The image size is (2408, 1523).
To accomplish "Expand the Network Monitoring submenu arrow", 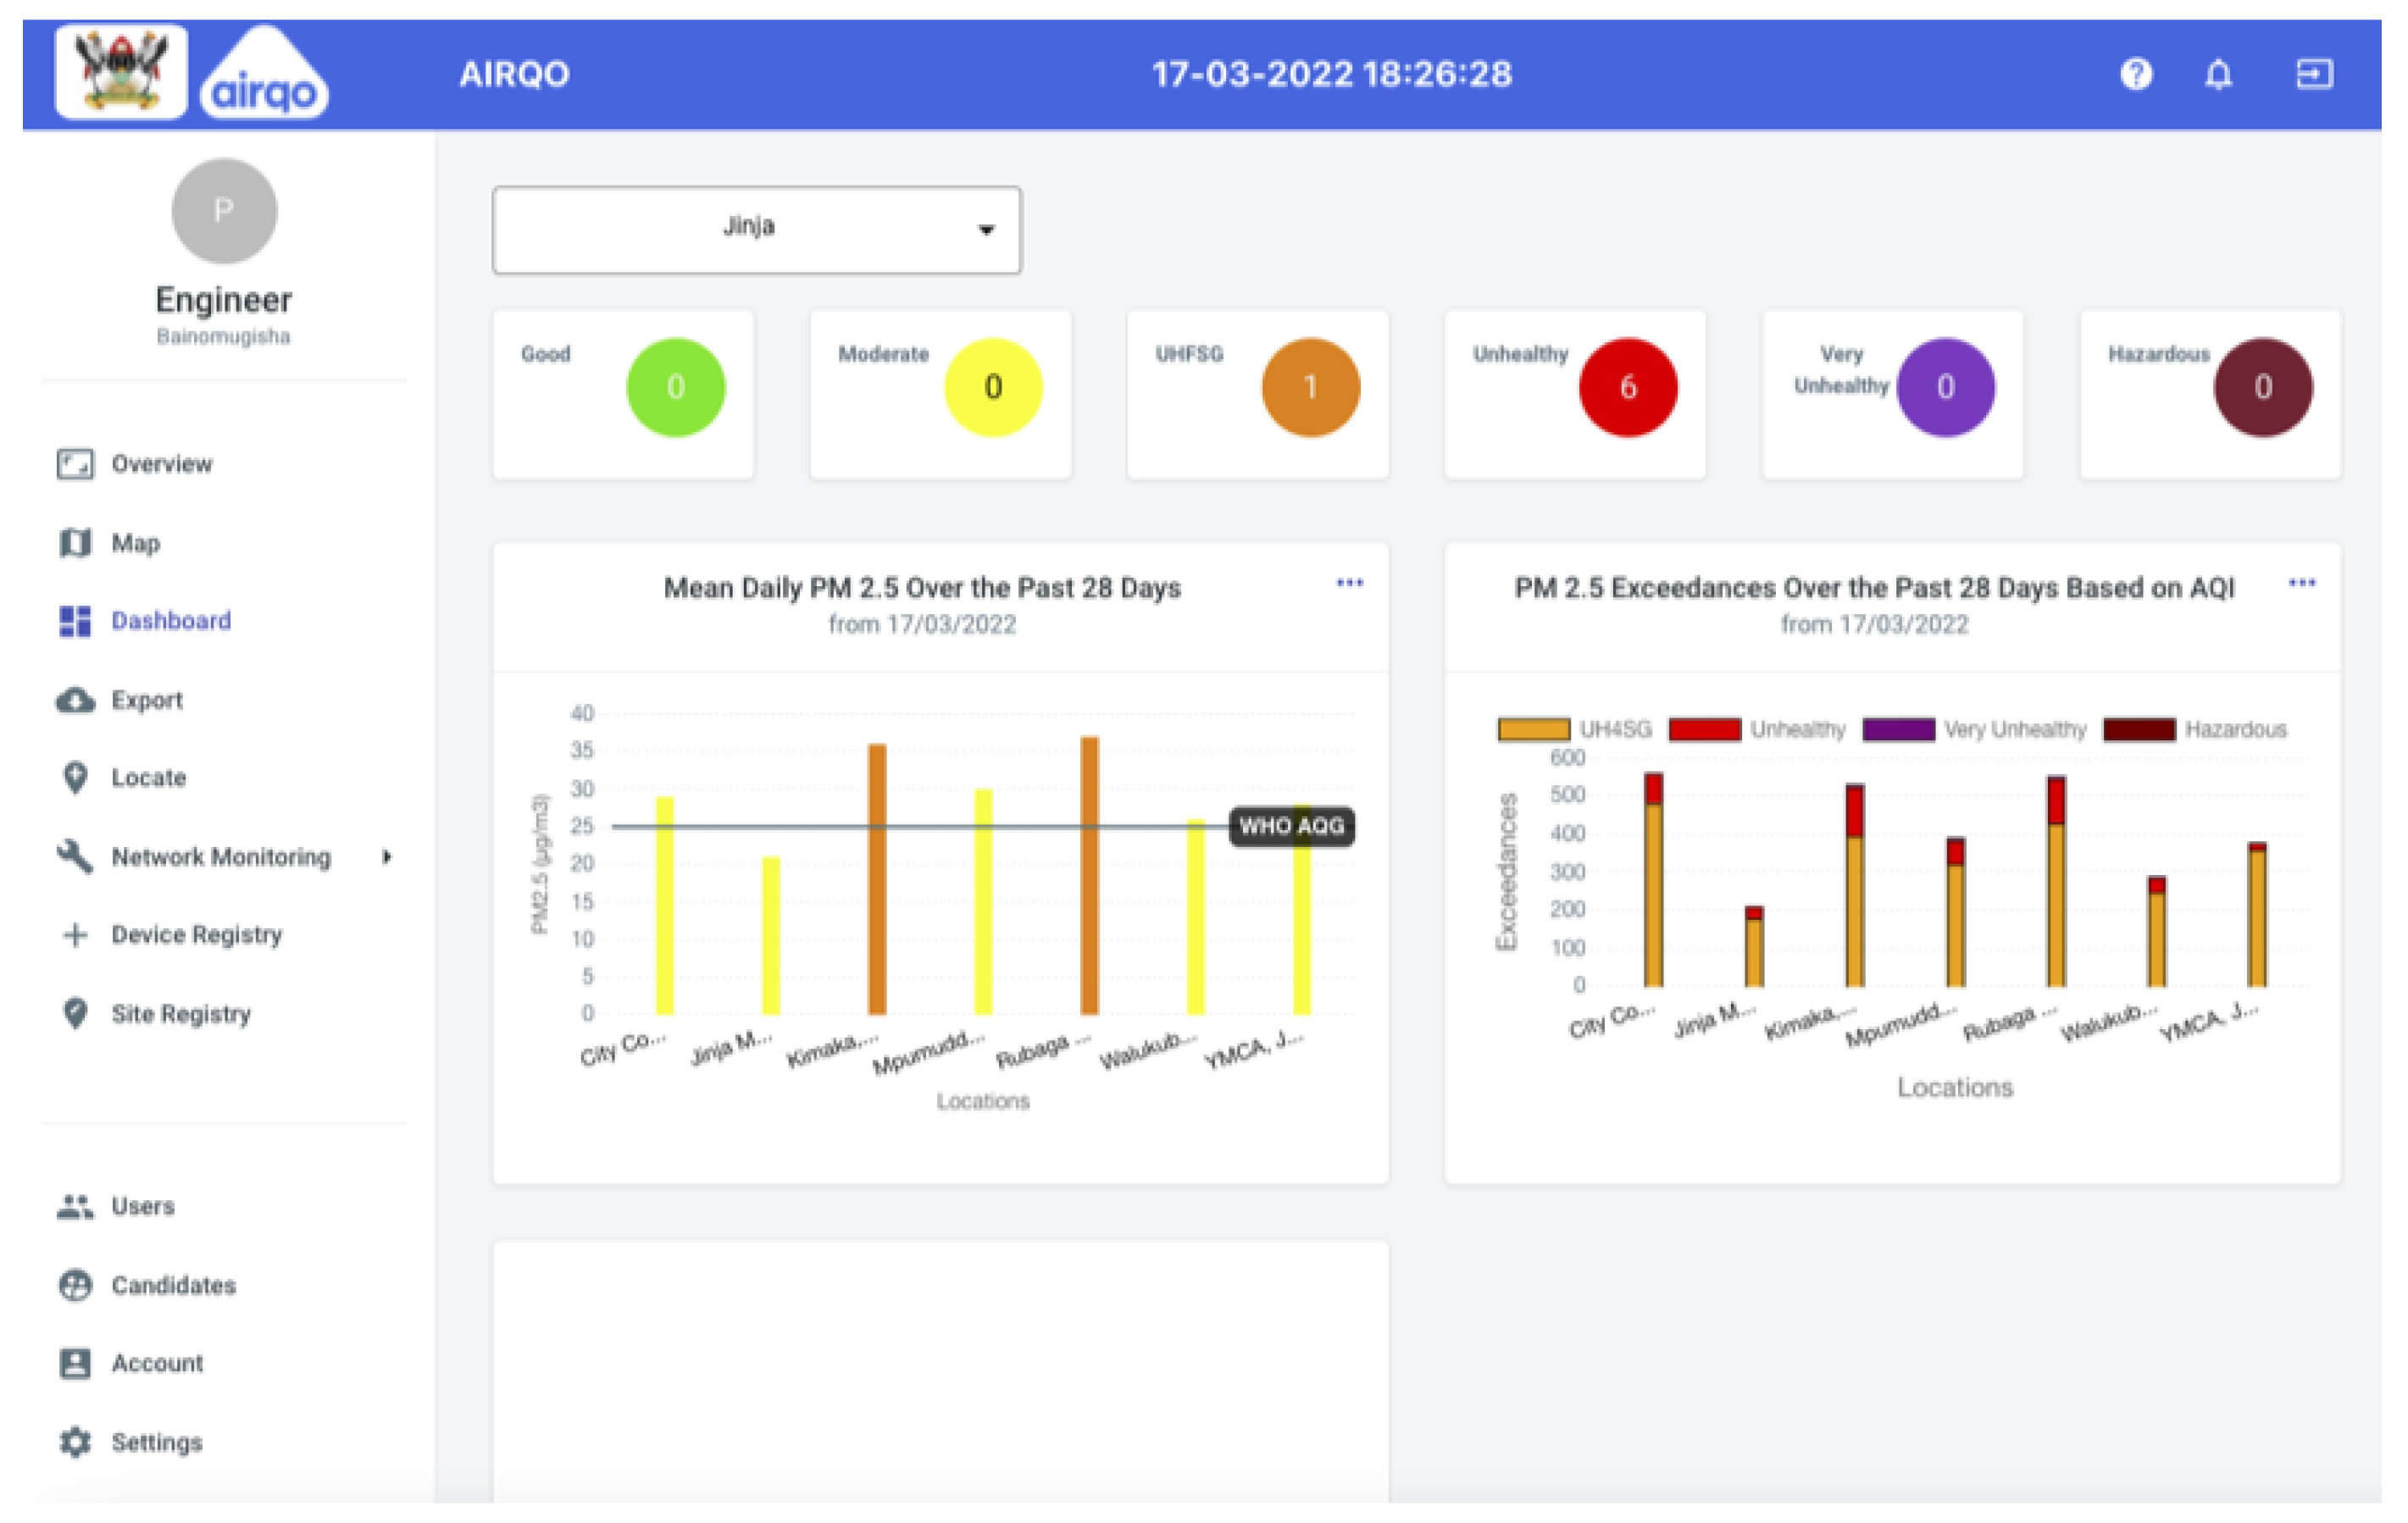I will 387,856.
